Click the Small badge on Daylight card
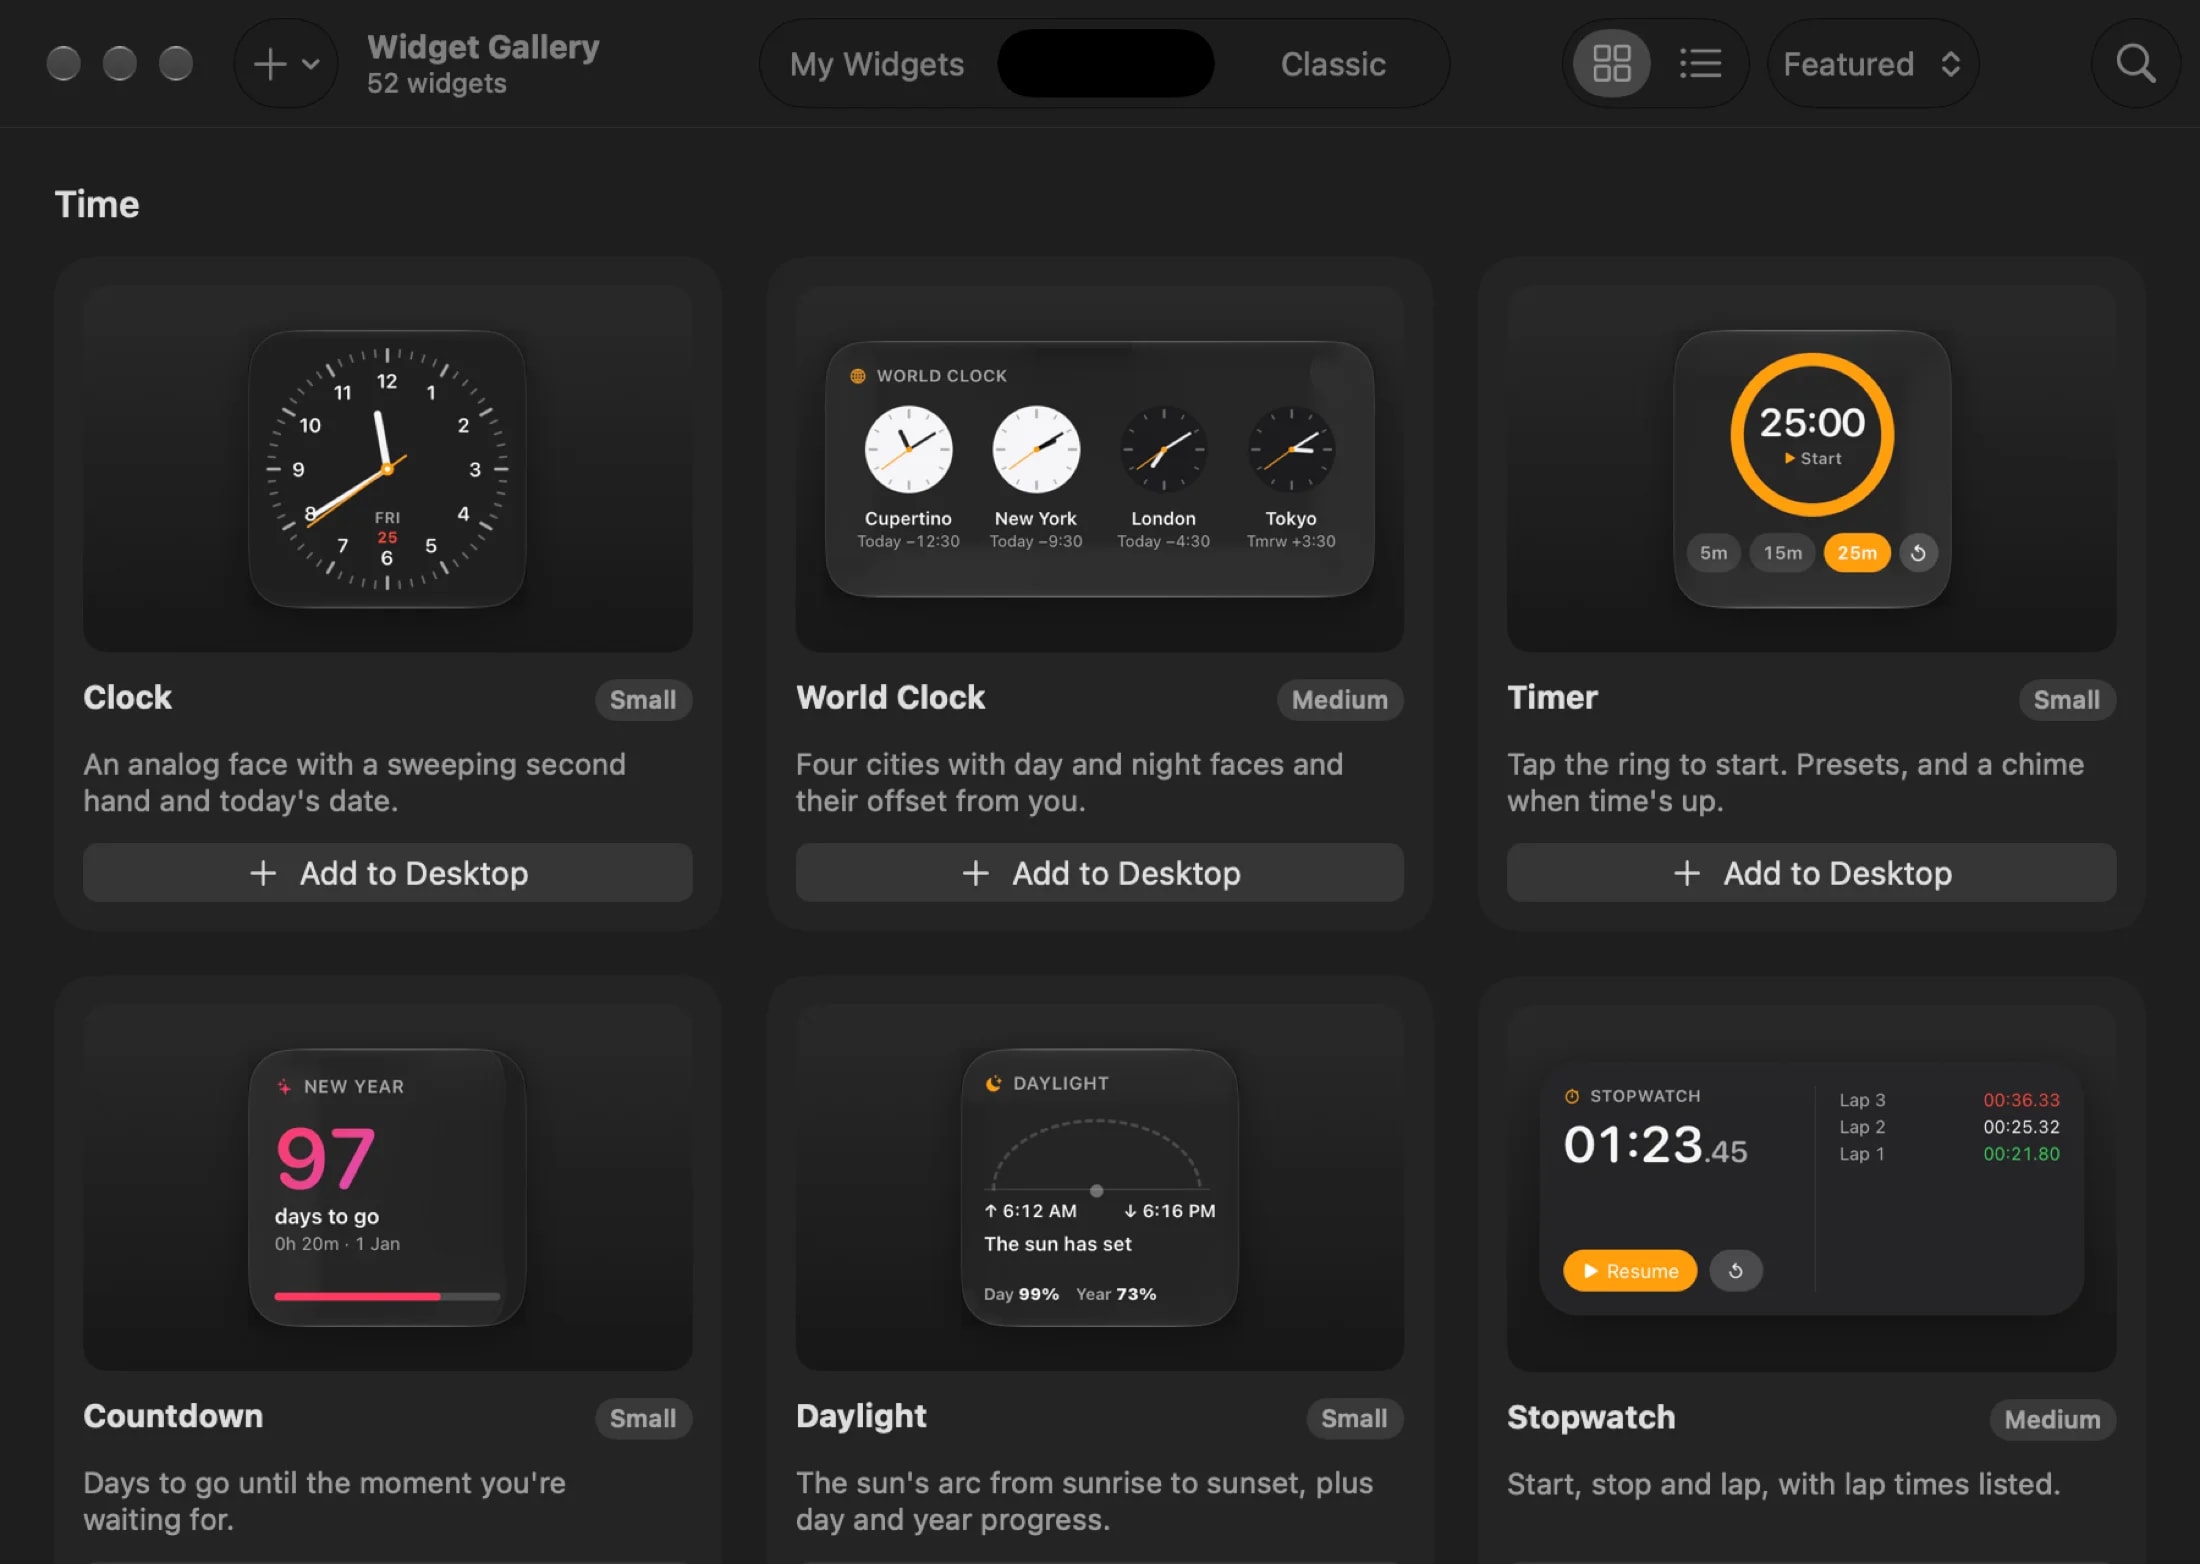Image resolution: width=2200 pixels, height=1564 pixels. (1355, 1418)
